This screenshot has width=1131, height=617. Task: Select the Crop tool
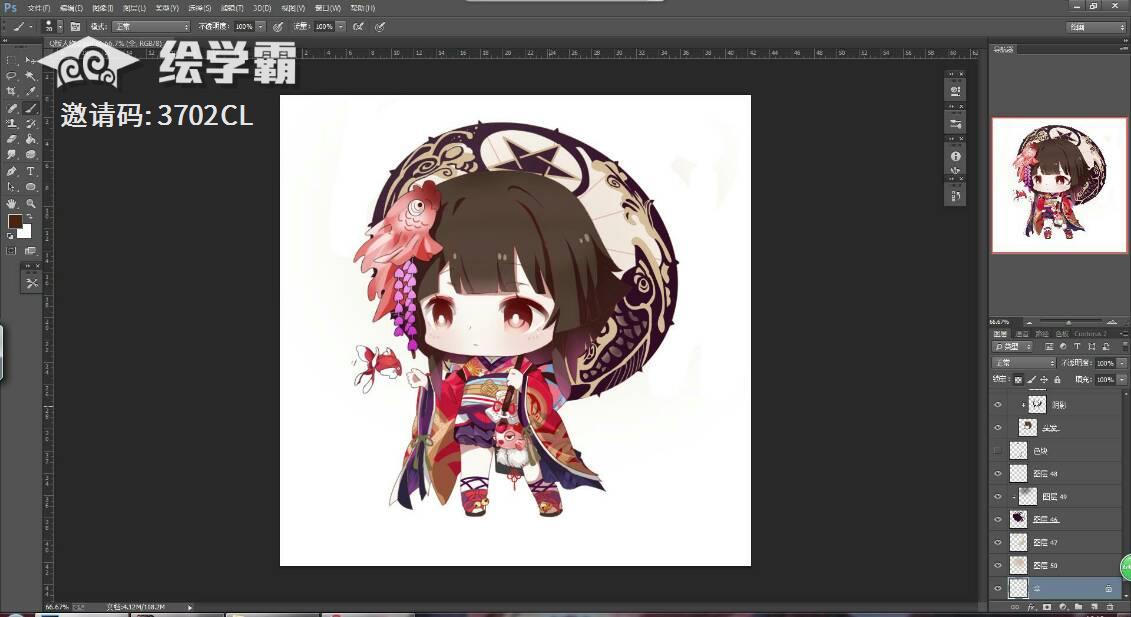click(x=12, y=92)
